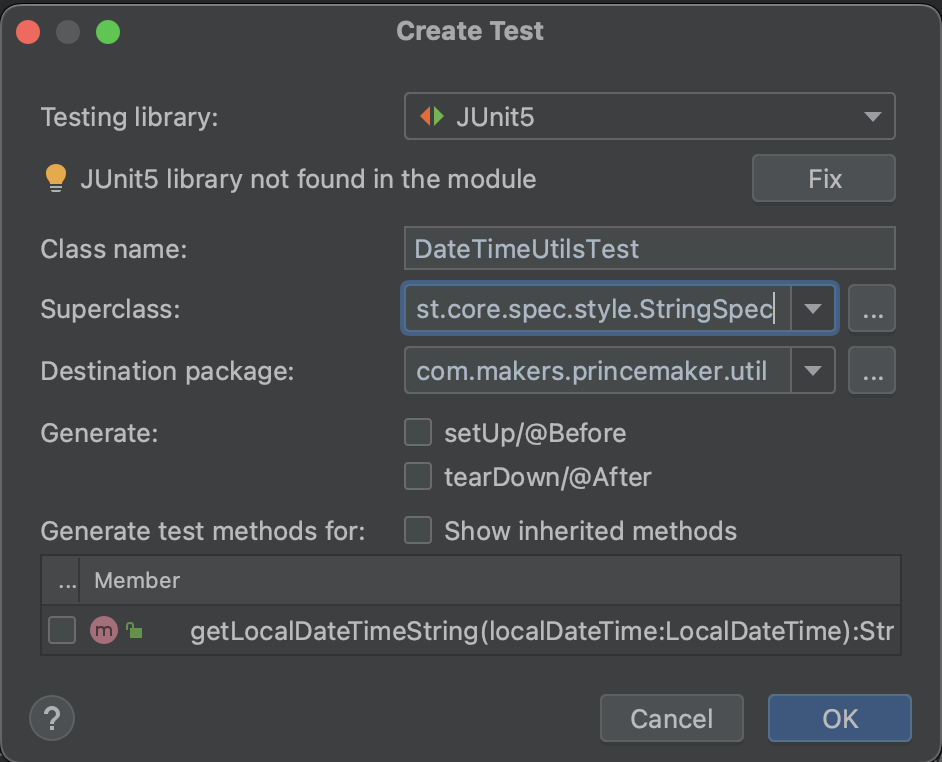Viewport: 942px width, 762px height.
Task: Click the JUnit5 library logo icon
Action: [x=432, y=117]
